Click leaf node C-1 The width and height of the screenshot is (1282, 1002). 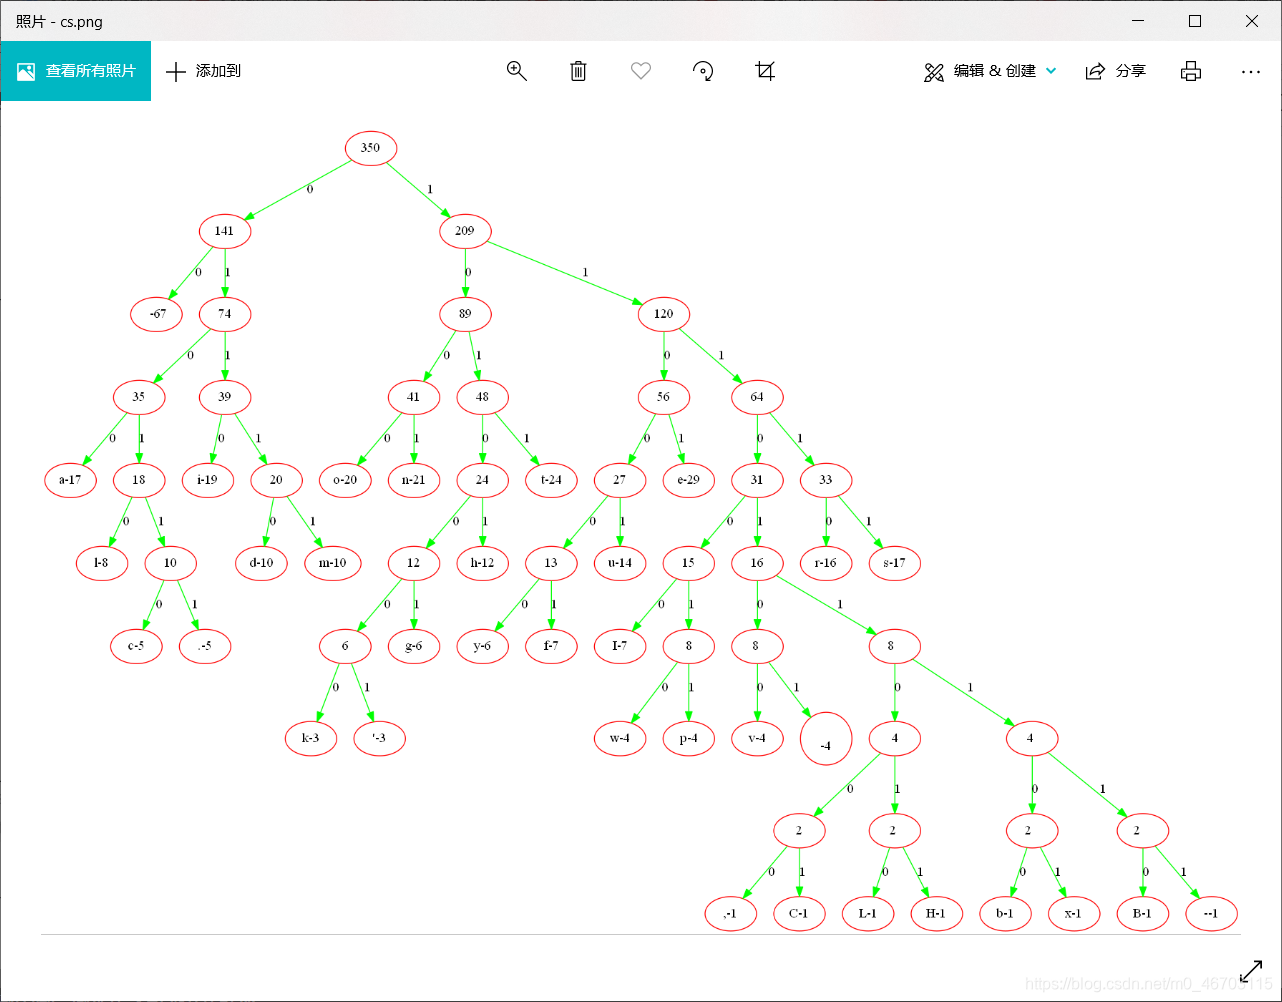[799, 914]
